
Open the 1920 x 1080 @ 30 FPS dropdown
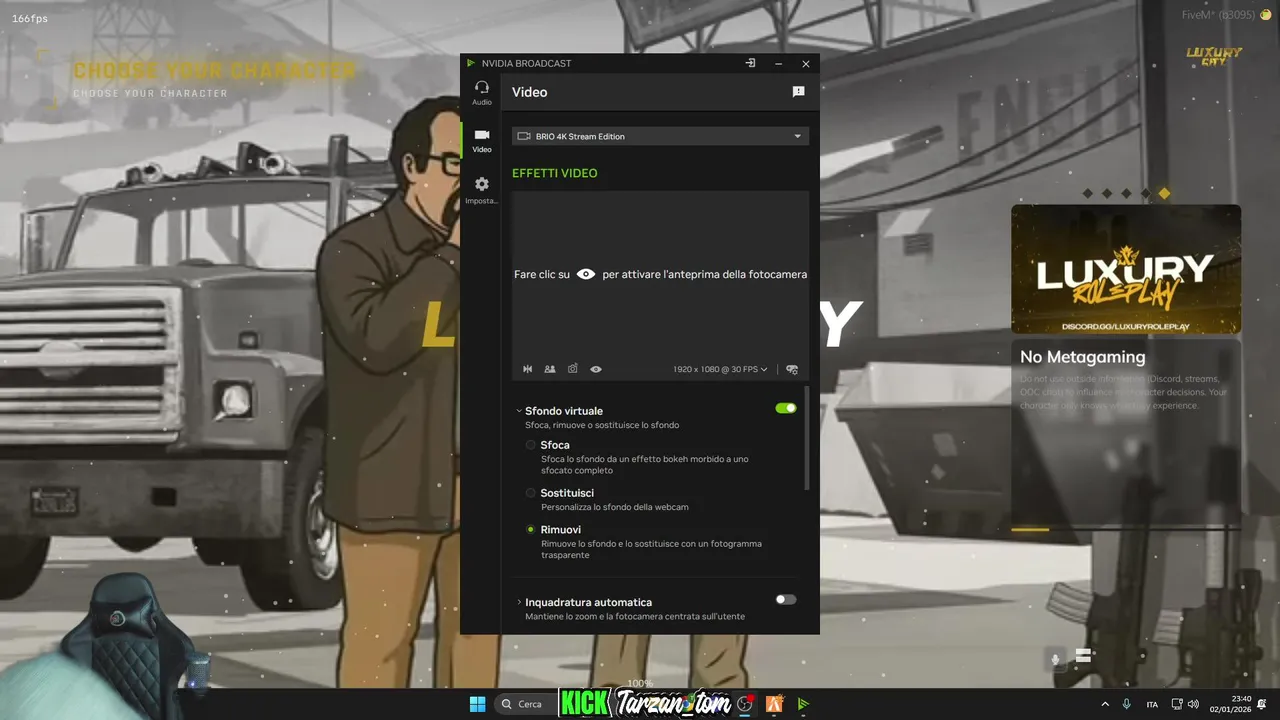point(720,369)
